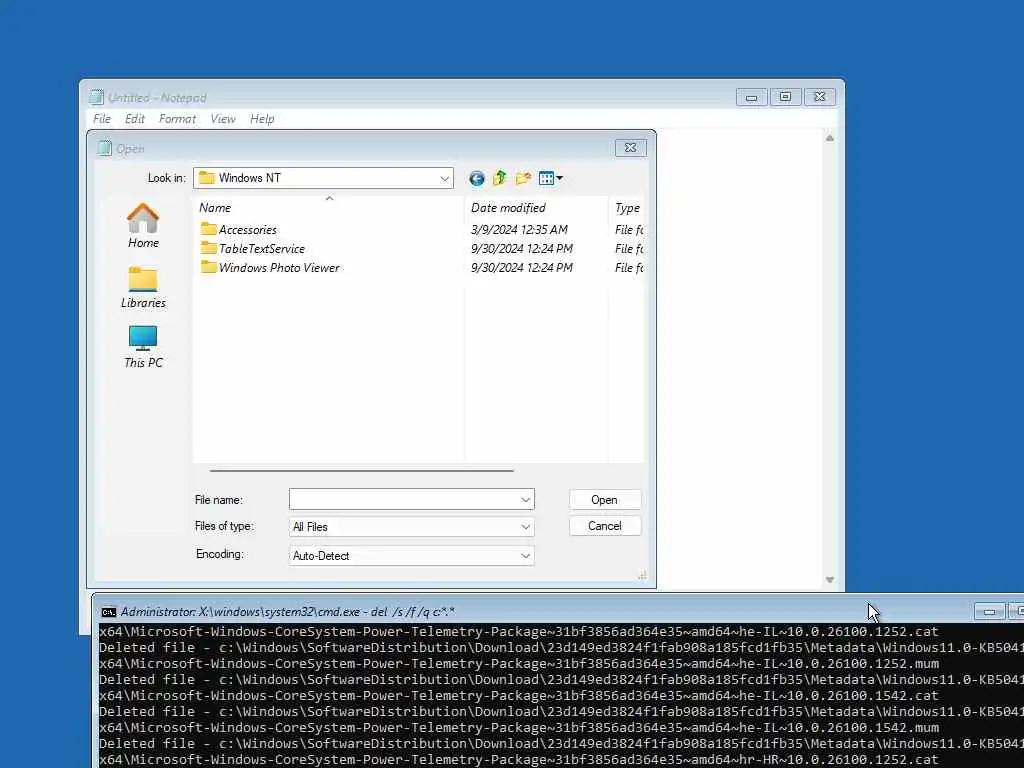This screenshot has height=768, width=1024.
Task: Open Notepad View menu
Action: [x=223, y=119]
